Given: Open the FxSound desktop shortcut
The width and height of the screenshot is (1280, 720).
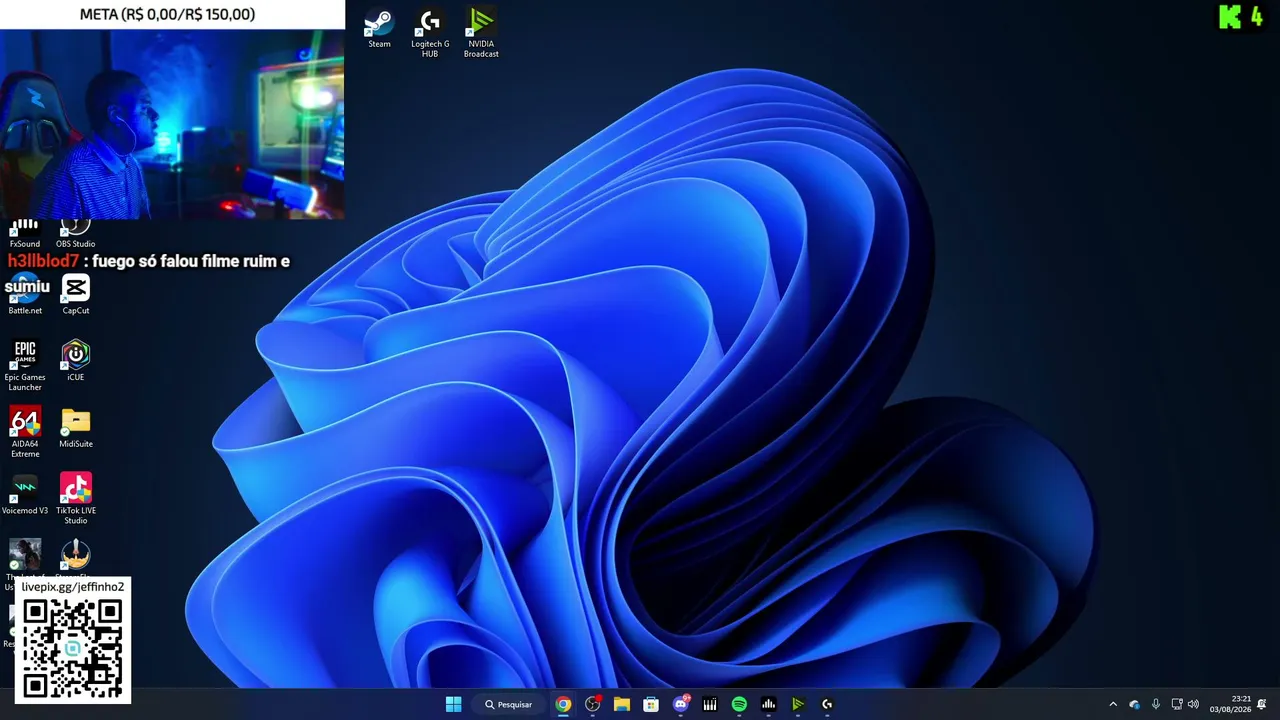Looking at the screenshot, I should 25,234.
